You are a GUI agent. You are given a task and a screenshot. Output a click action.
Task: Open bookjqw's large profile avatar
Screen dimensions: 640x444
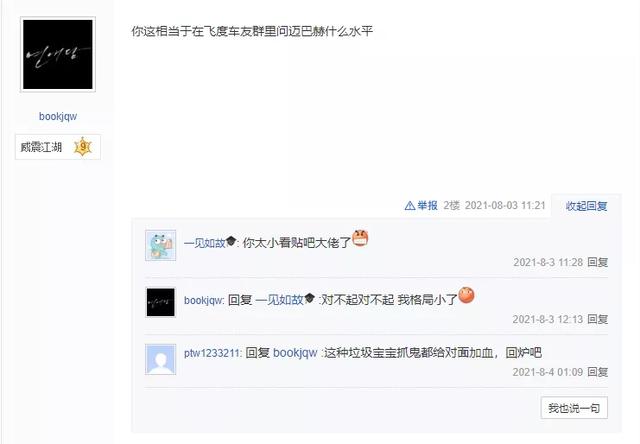pyautogui.click(x=58, y=54)
